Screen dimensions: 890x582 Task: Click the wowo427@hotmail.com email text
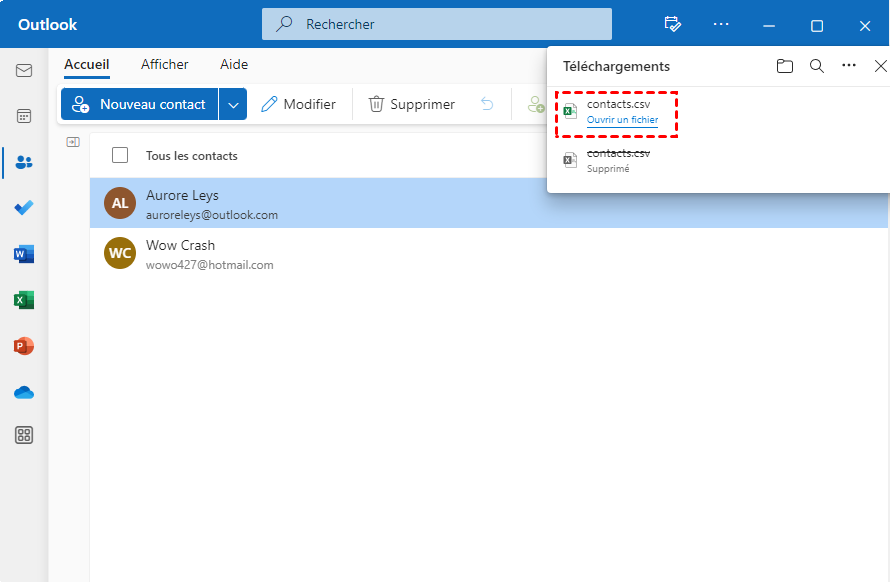coord(209,265)
